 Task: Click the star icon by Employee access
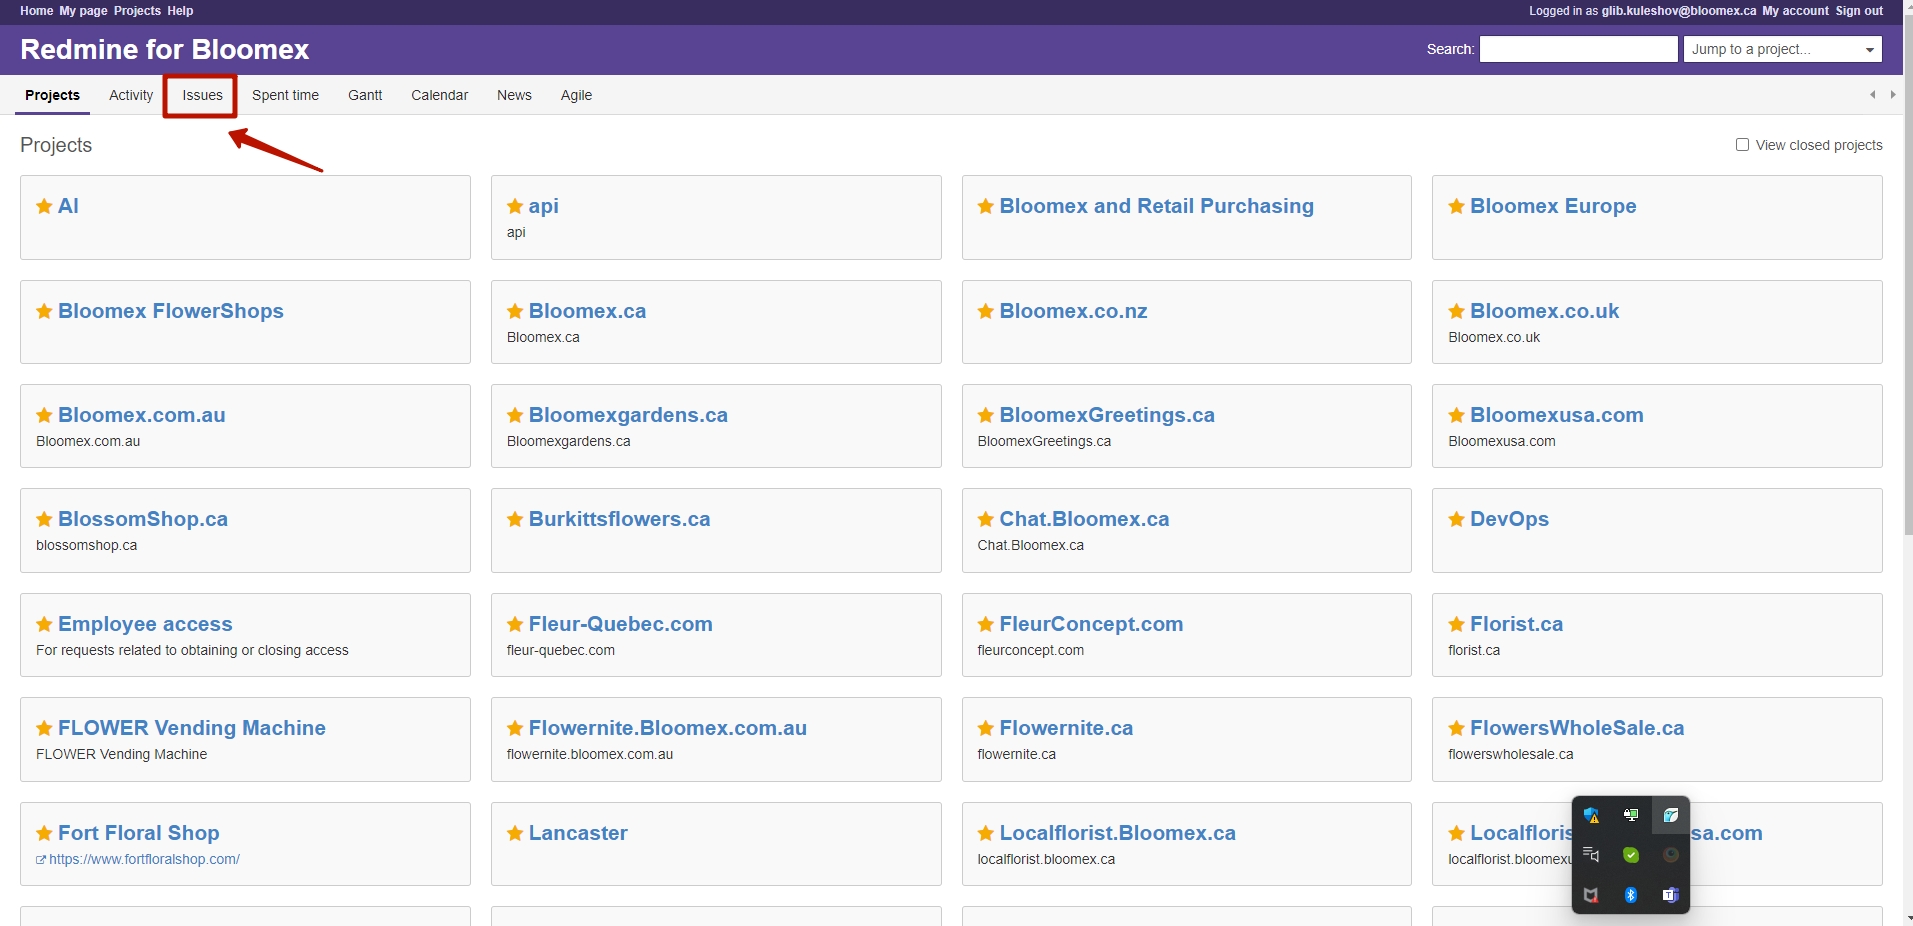[44, 624]
